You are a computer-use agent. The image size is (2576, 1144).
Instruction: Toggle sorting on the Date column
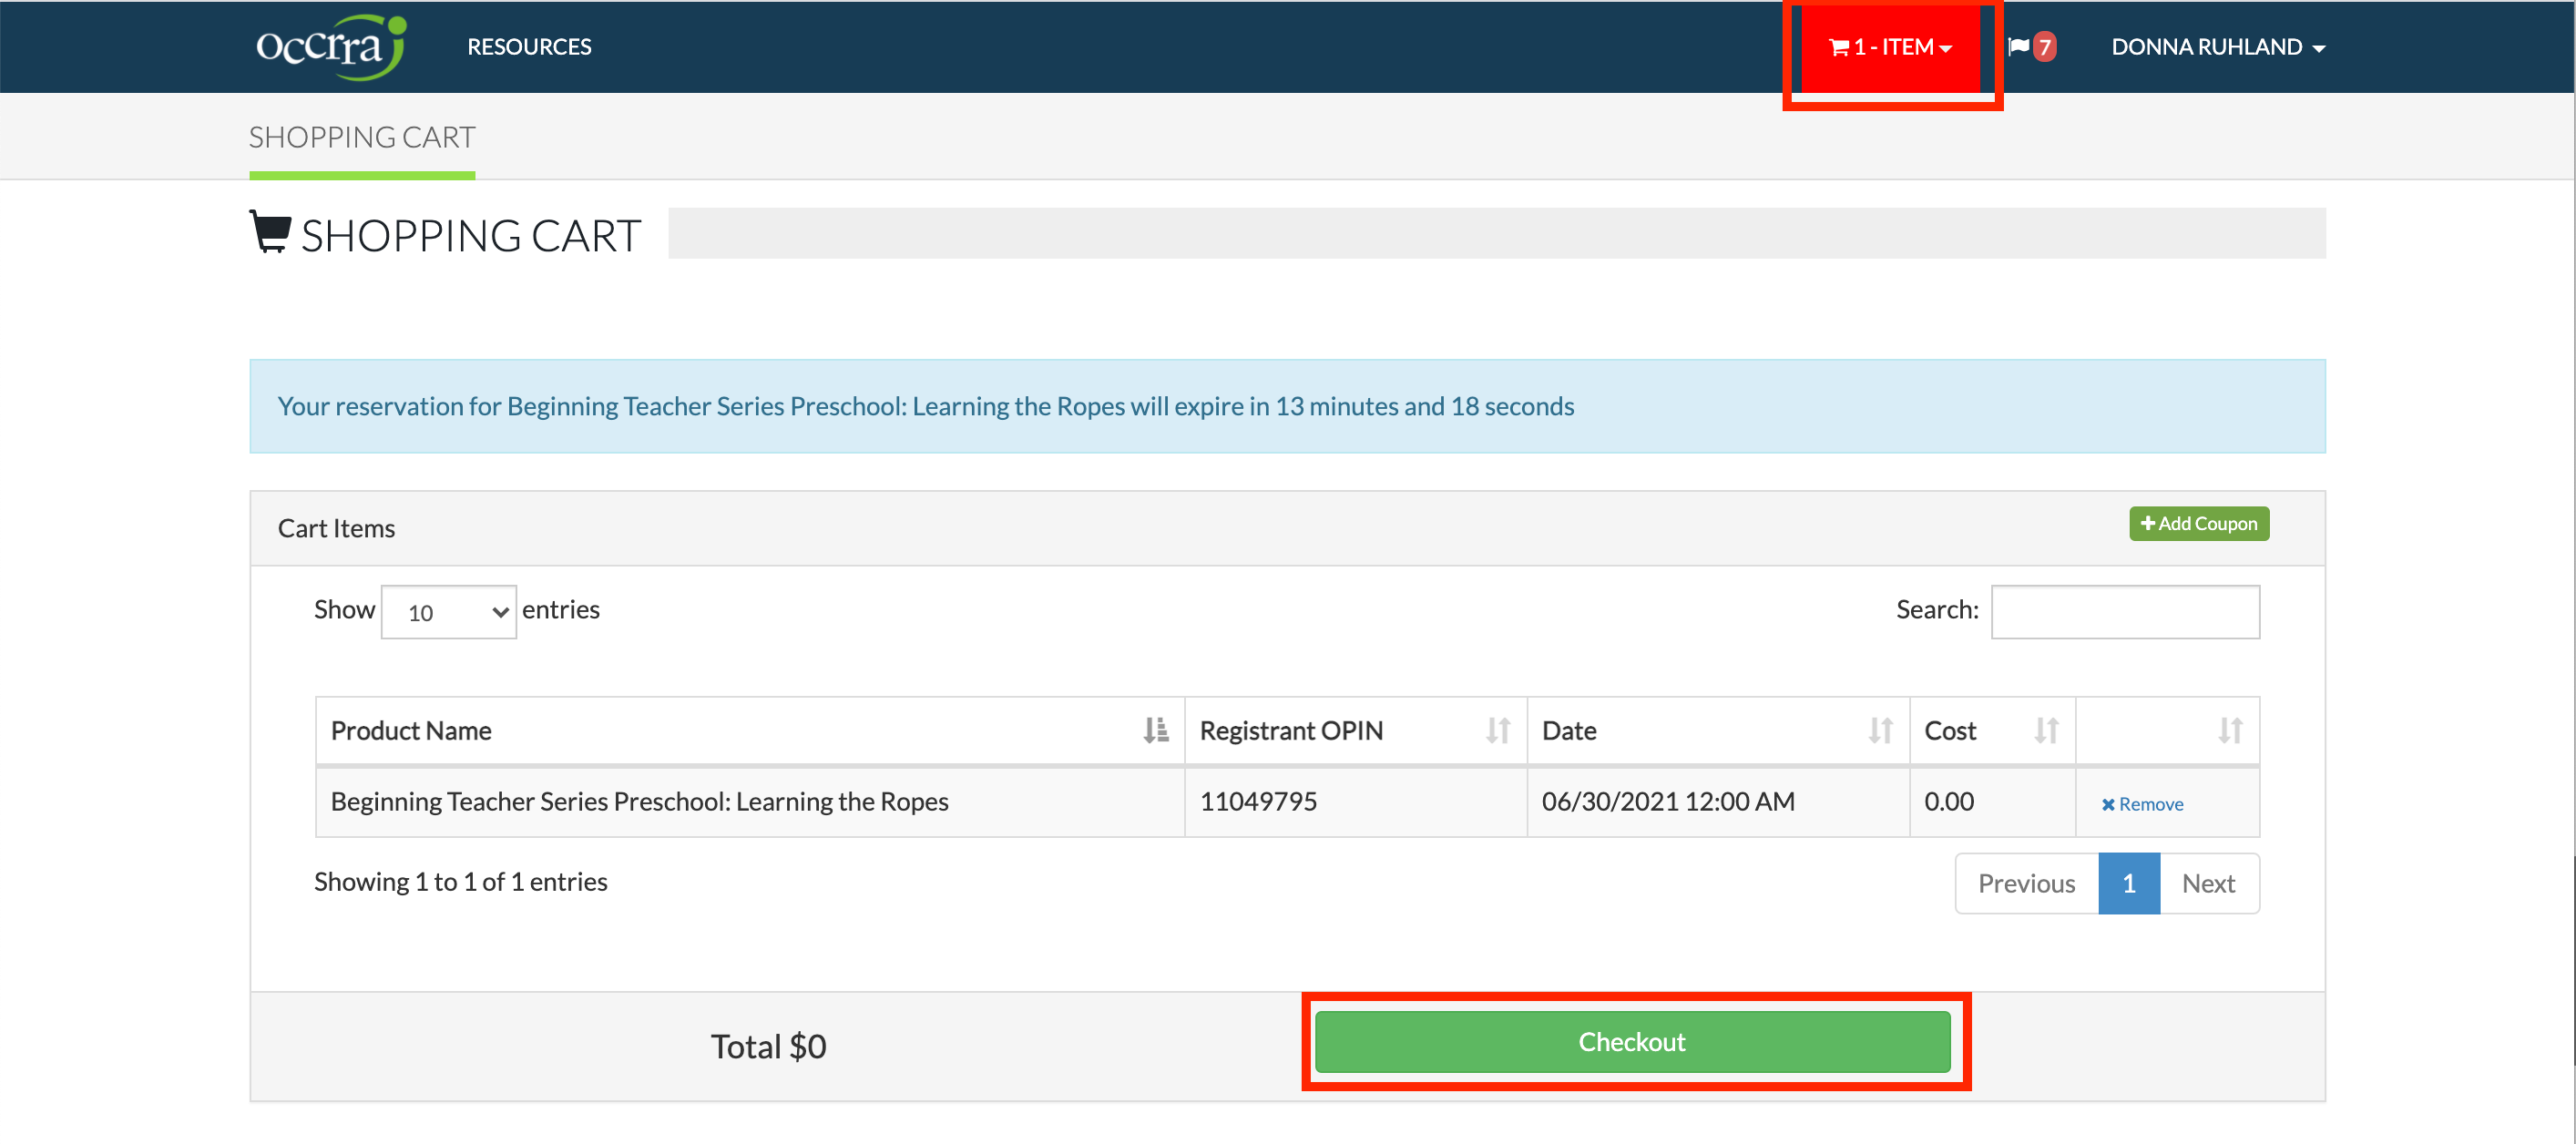click(x=1879, y=730)
